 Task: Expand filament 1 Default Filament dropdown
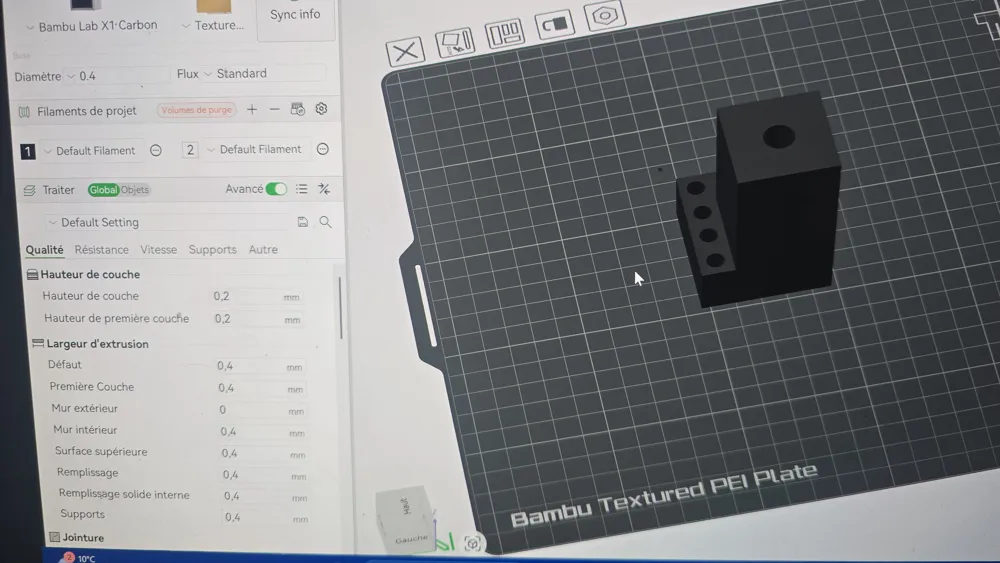point(89,151)
